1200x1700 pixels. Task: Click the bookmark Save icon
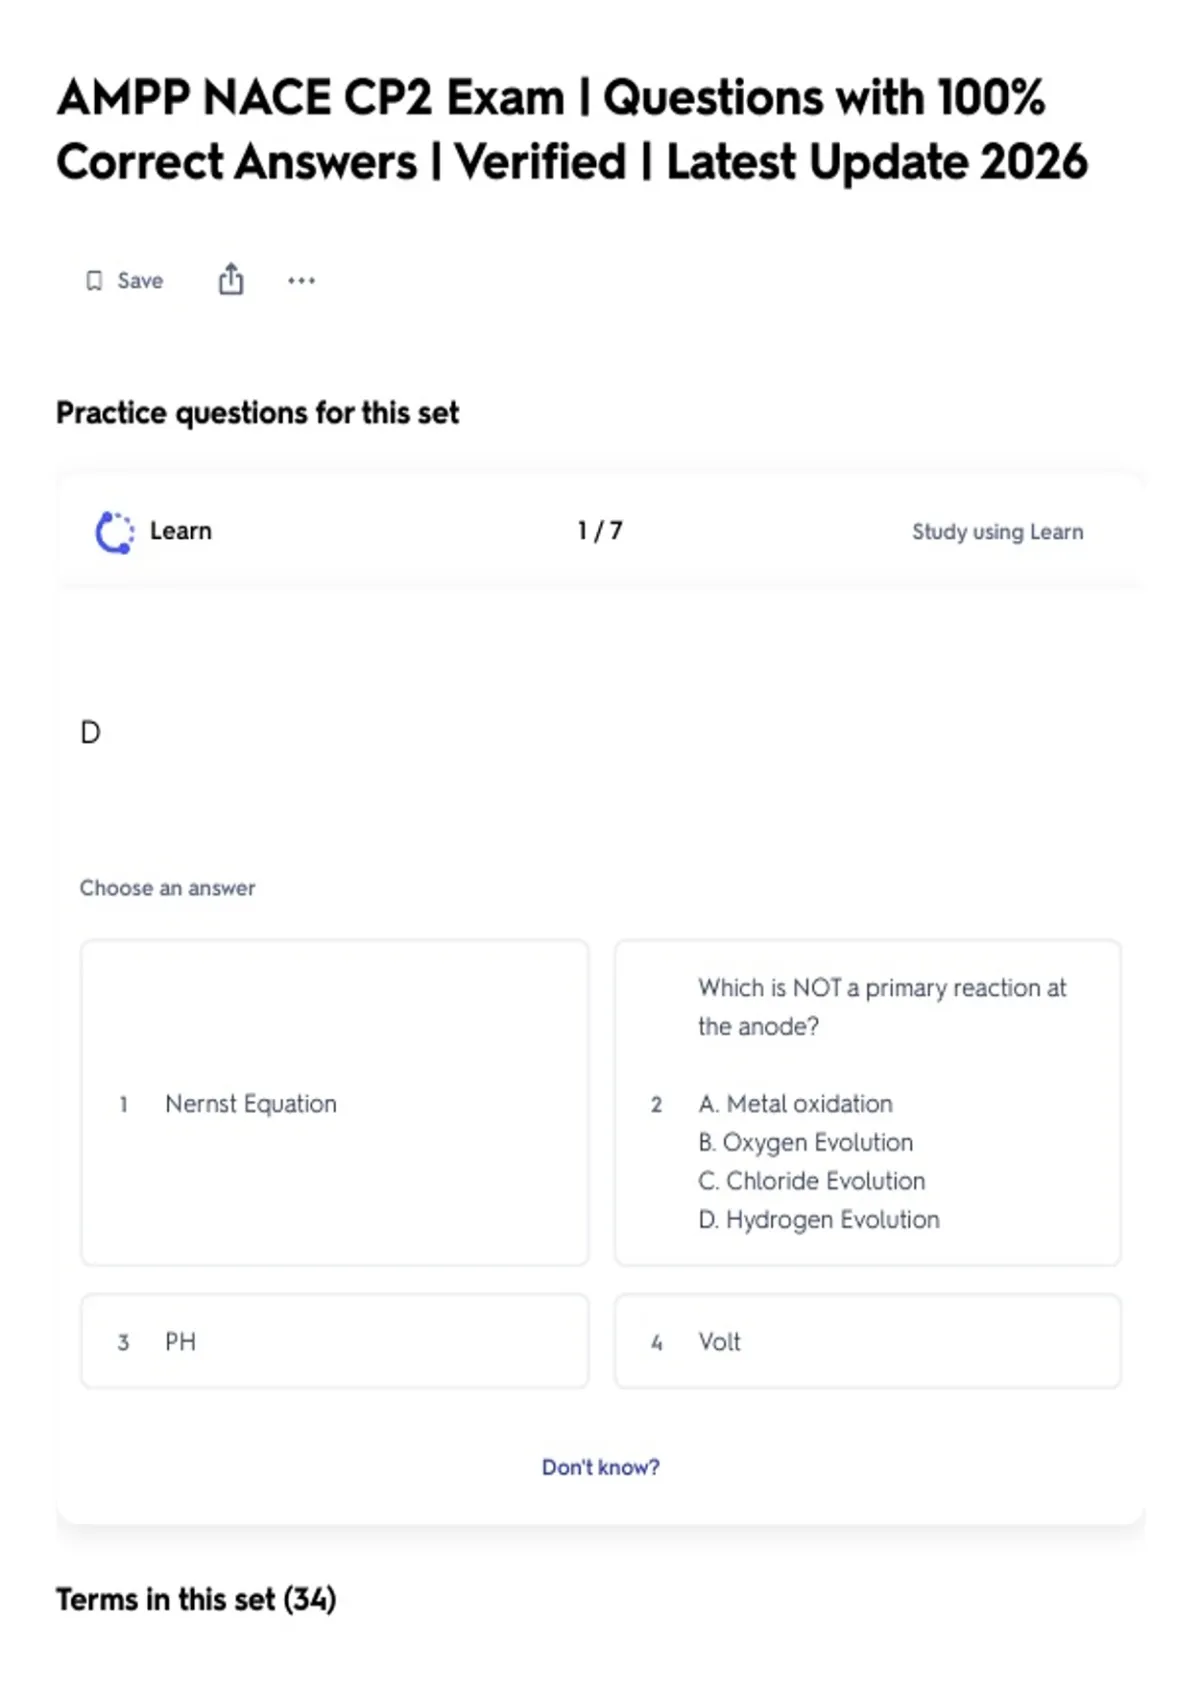click(x=94, y=281)
